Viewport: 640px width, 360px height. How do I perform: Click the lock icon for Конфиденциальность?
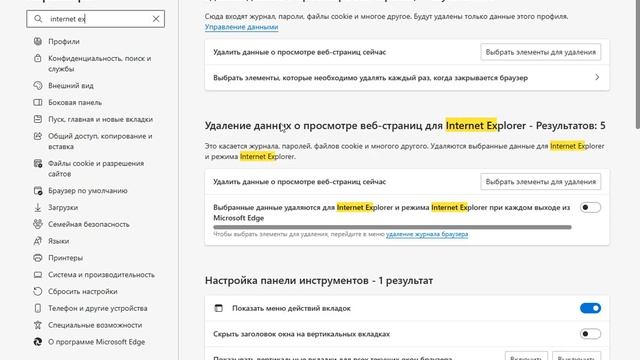(x=38, y=58)
